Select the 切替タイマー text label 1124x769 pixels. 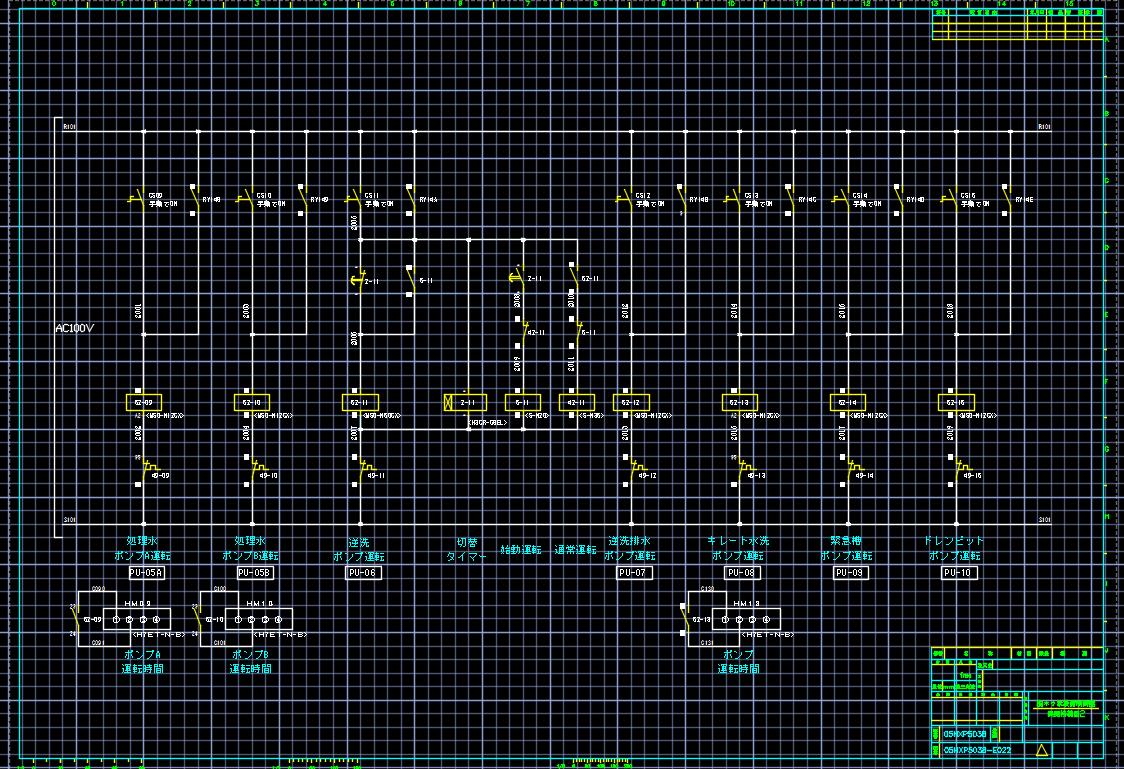point(465,549)
